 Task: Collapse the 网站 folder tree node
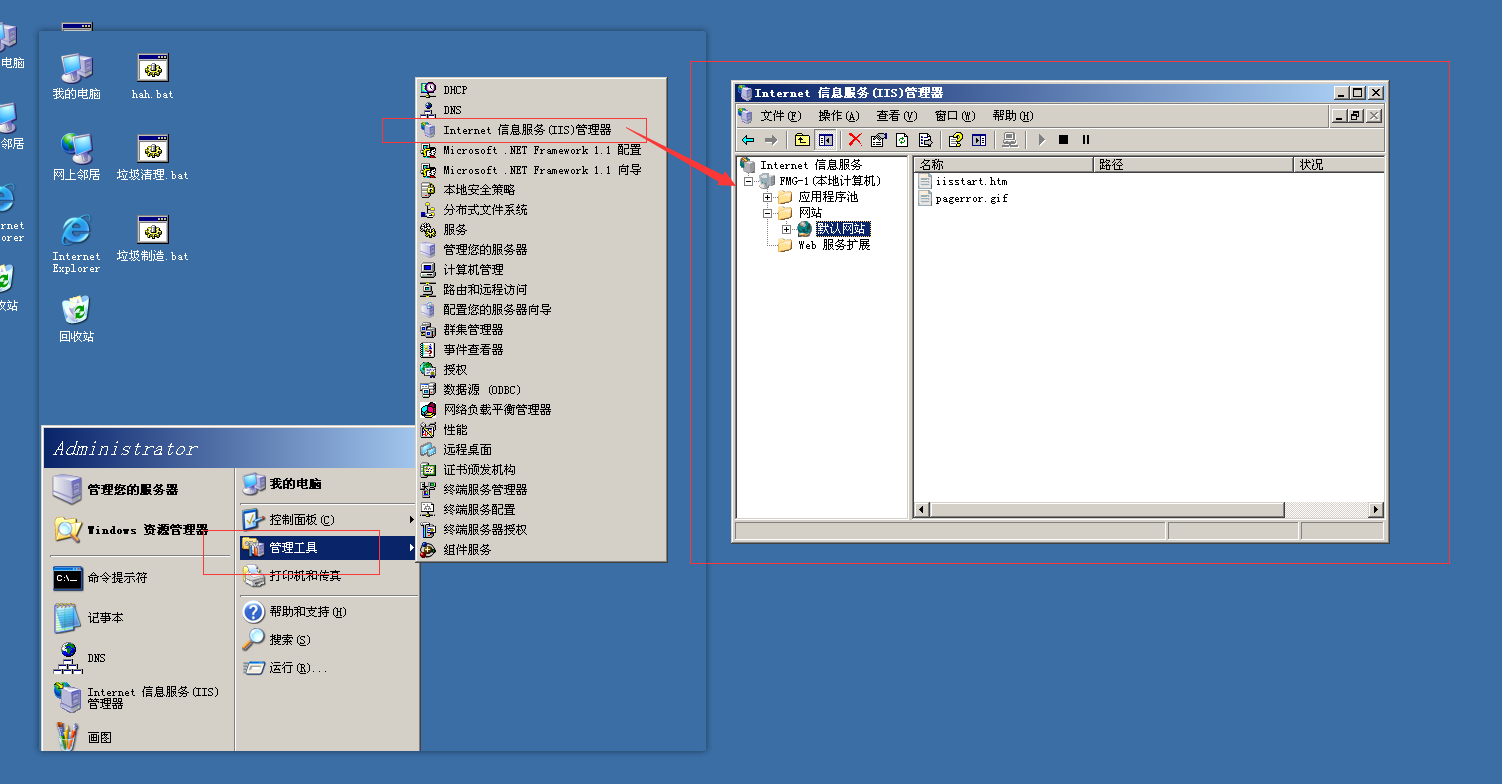point(767,213)
